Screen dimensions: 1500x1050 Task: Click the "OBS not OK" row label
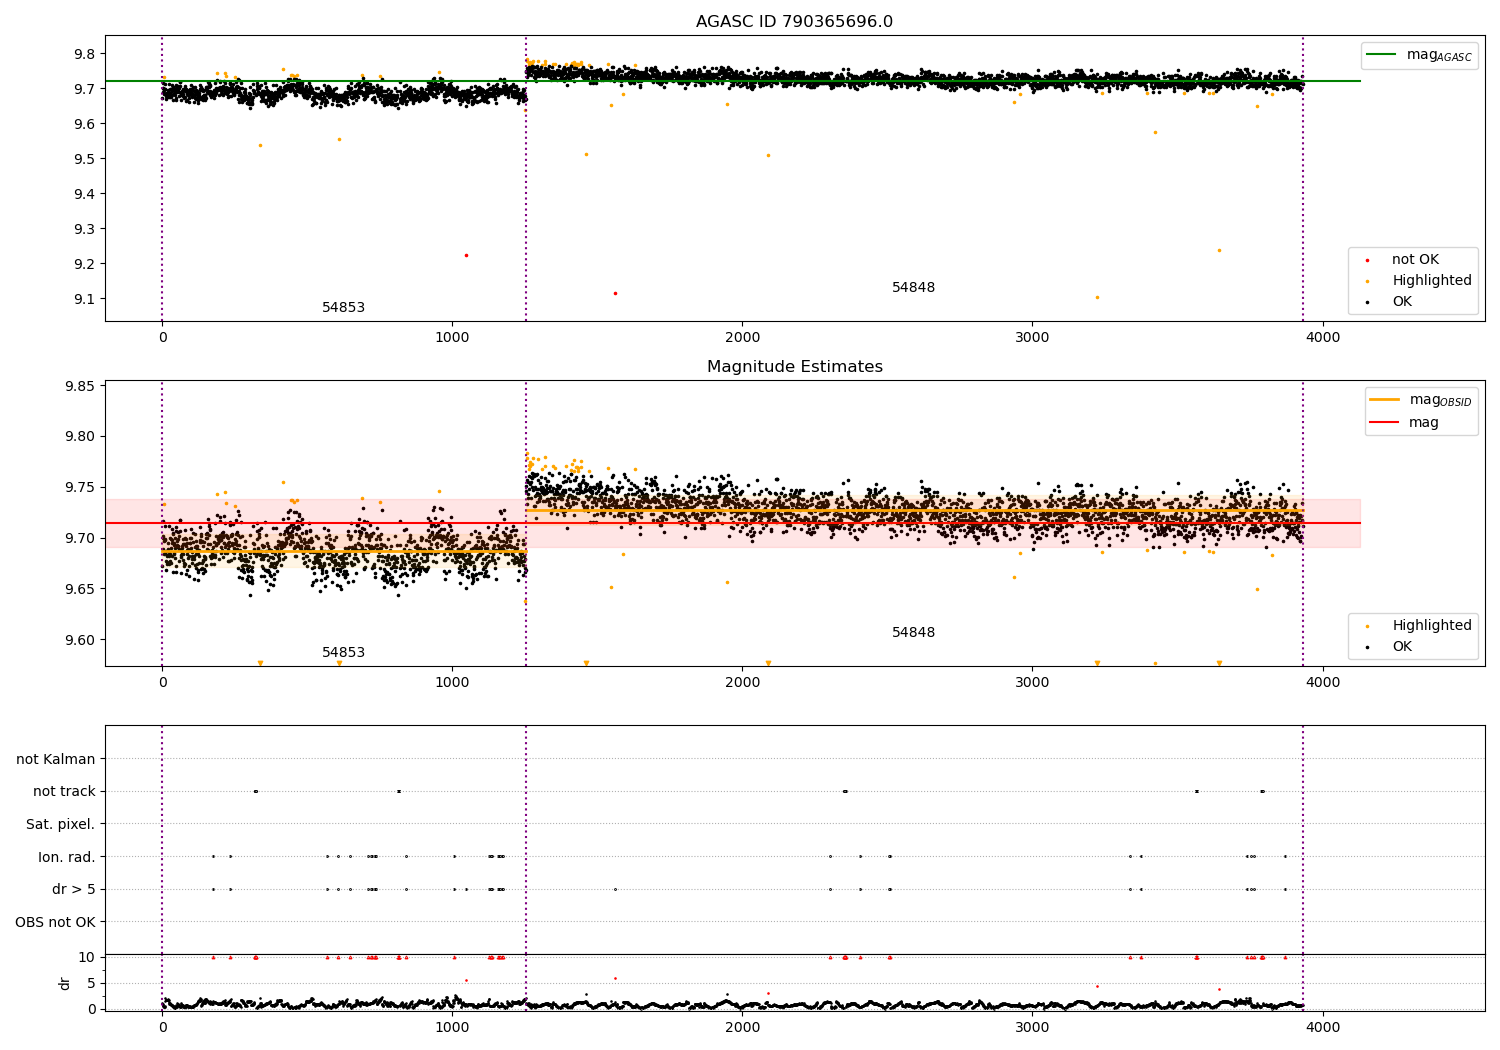(55, 922)
